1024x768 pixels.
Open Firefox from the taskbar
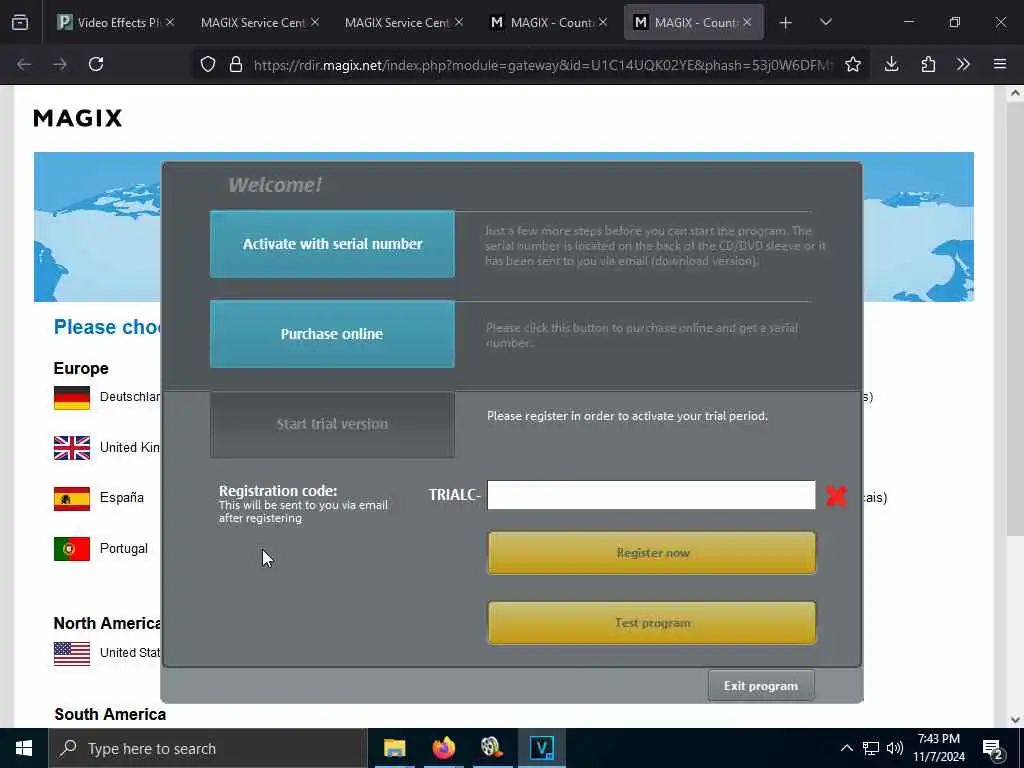(x=443, y=748)
